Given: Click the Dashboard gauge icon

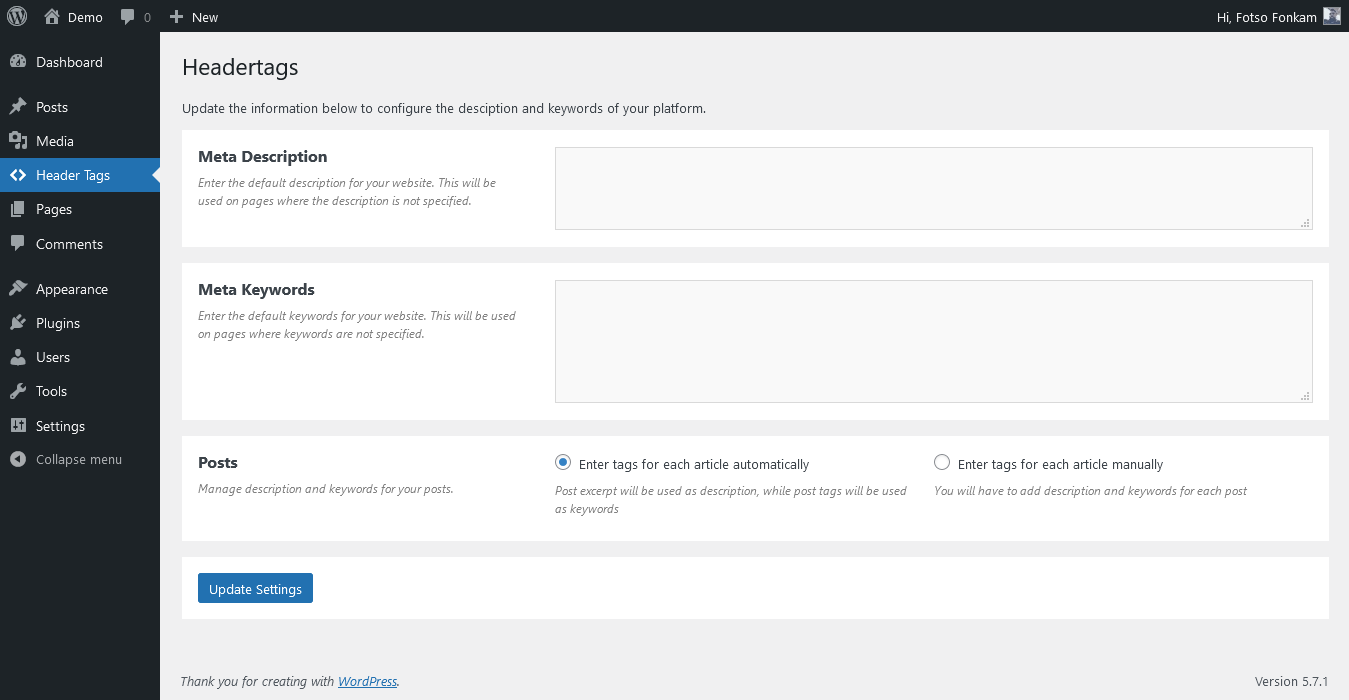Looking at the screenshot, I should [18, 62].
